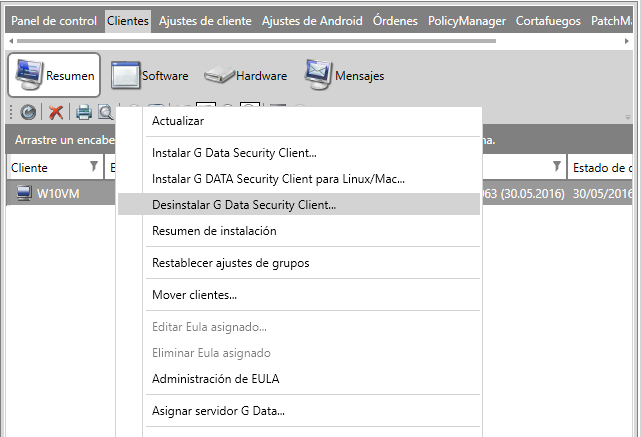The height and width of the screenshot is (437, 641).
Task: Switch to the Panel de control tab
Action: click(54, 20)
